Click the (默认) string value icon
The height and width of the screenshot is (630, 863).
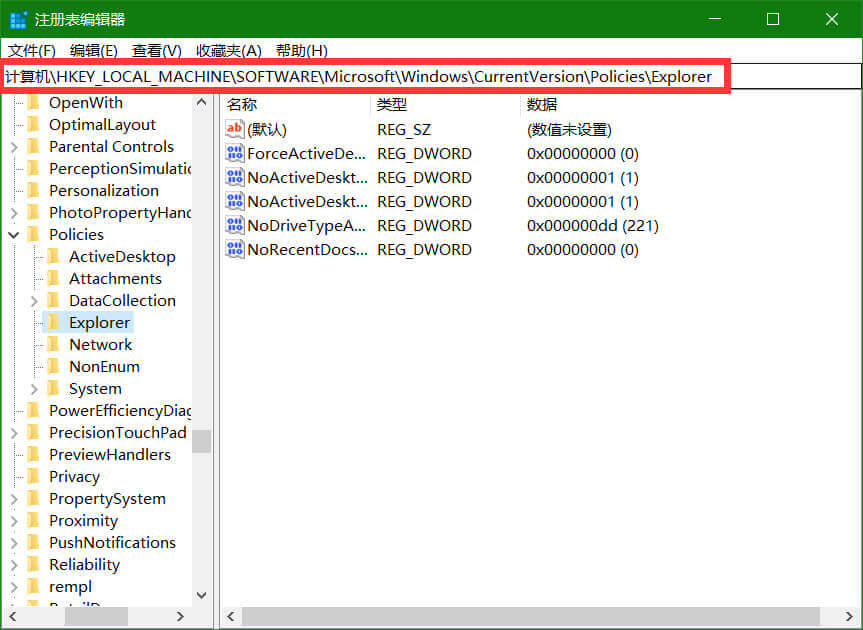(x=235, y=129)
